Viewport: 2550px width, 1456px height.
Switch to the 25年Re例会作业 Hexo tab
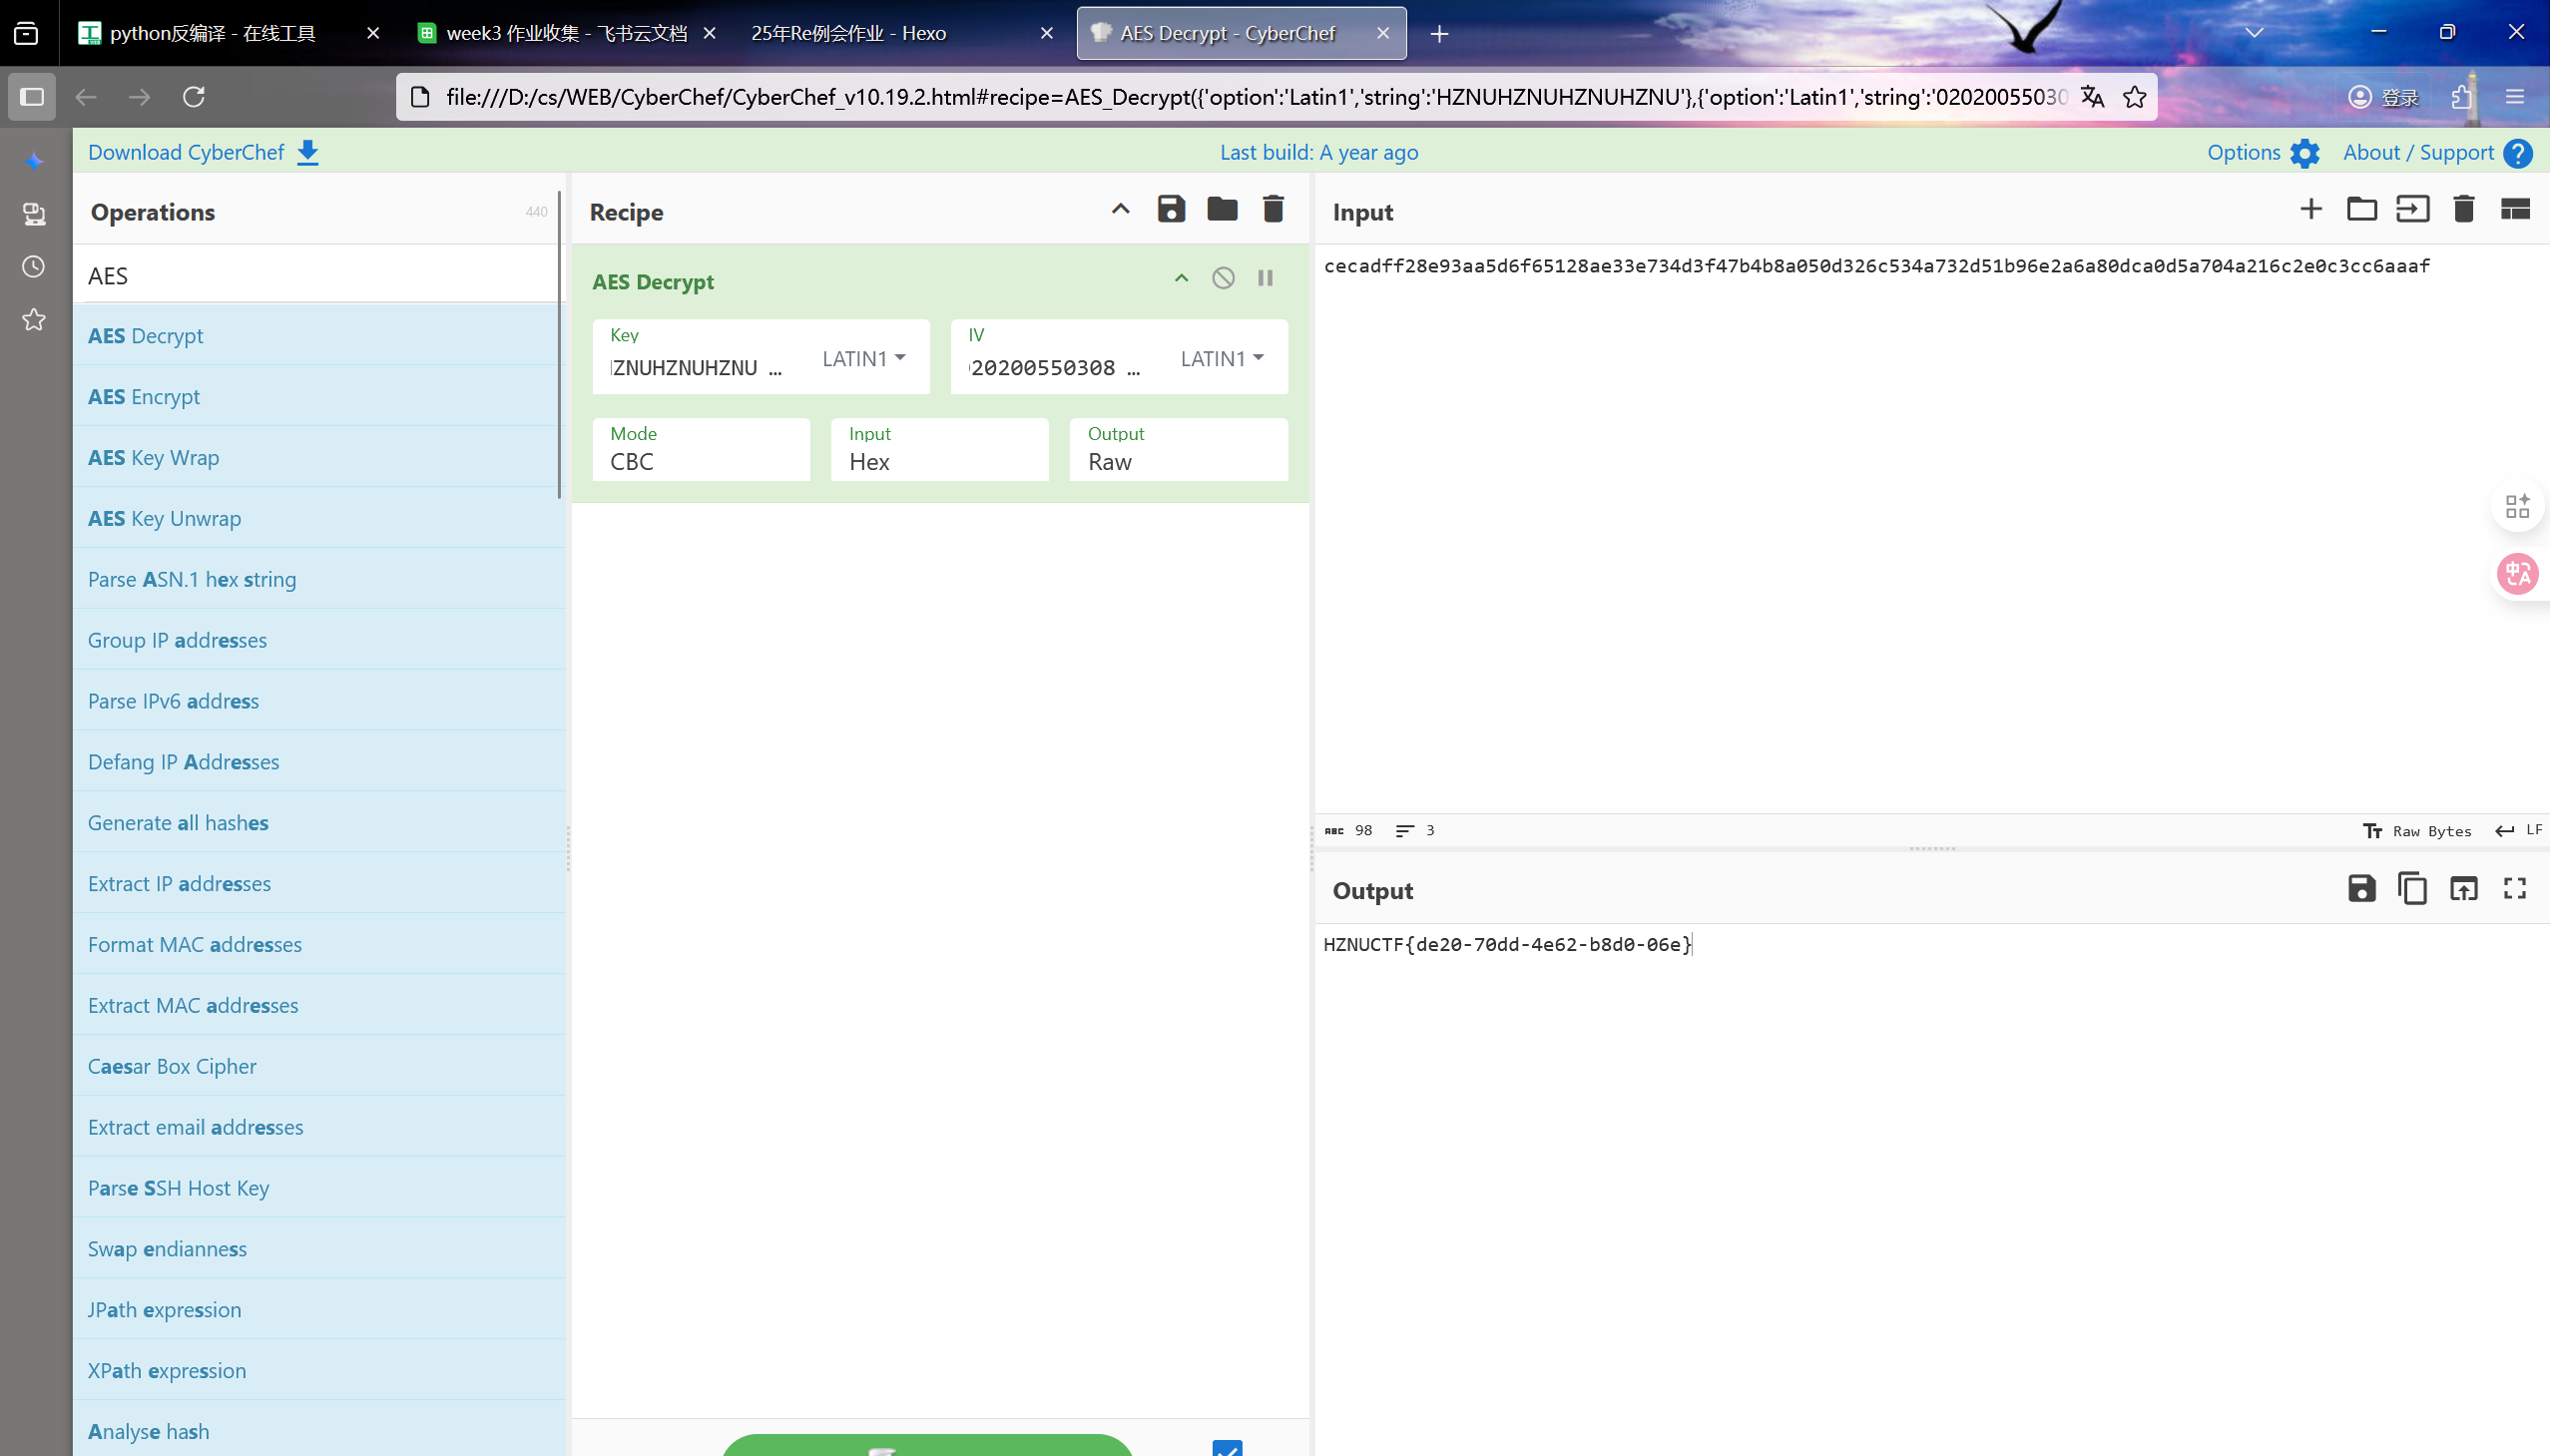848,33
